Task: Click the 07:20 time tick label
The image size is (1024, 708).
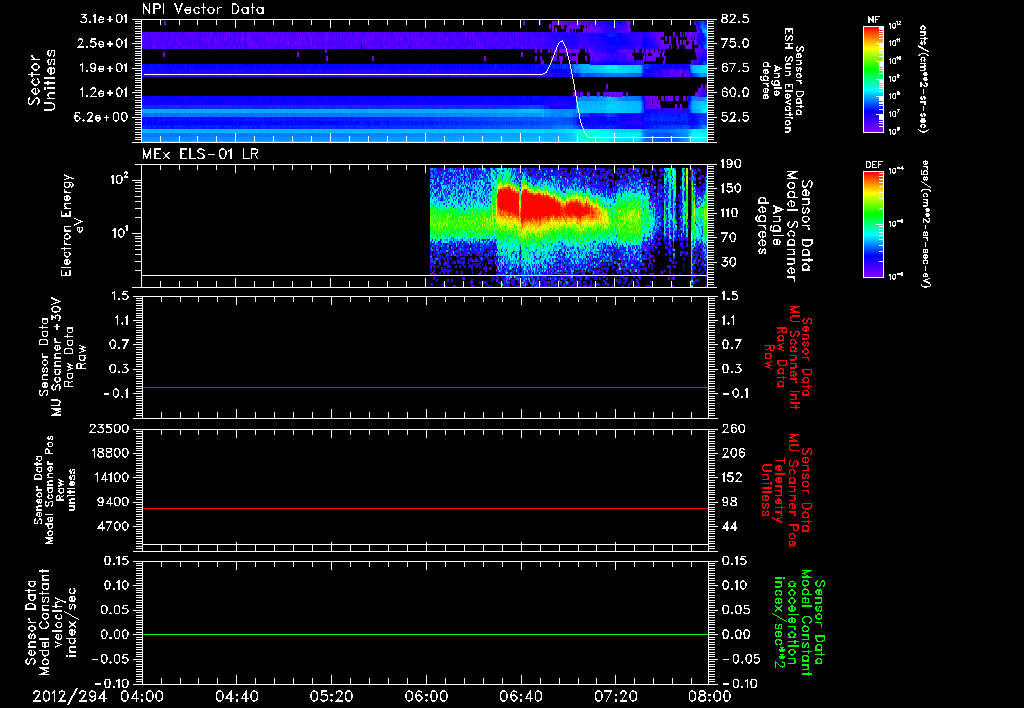Action: point(616,696)
